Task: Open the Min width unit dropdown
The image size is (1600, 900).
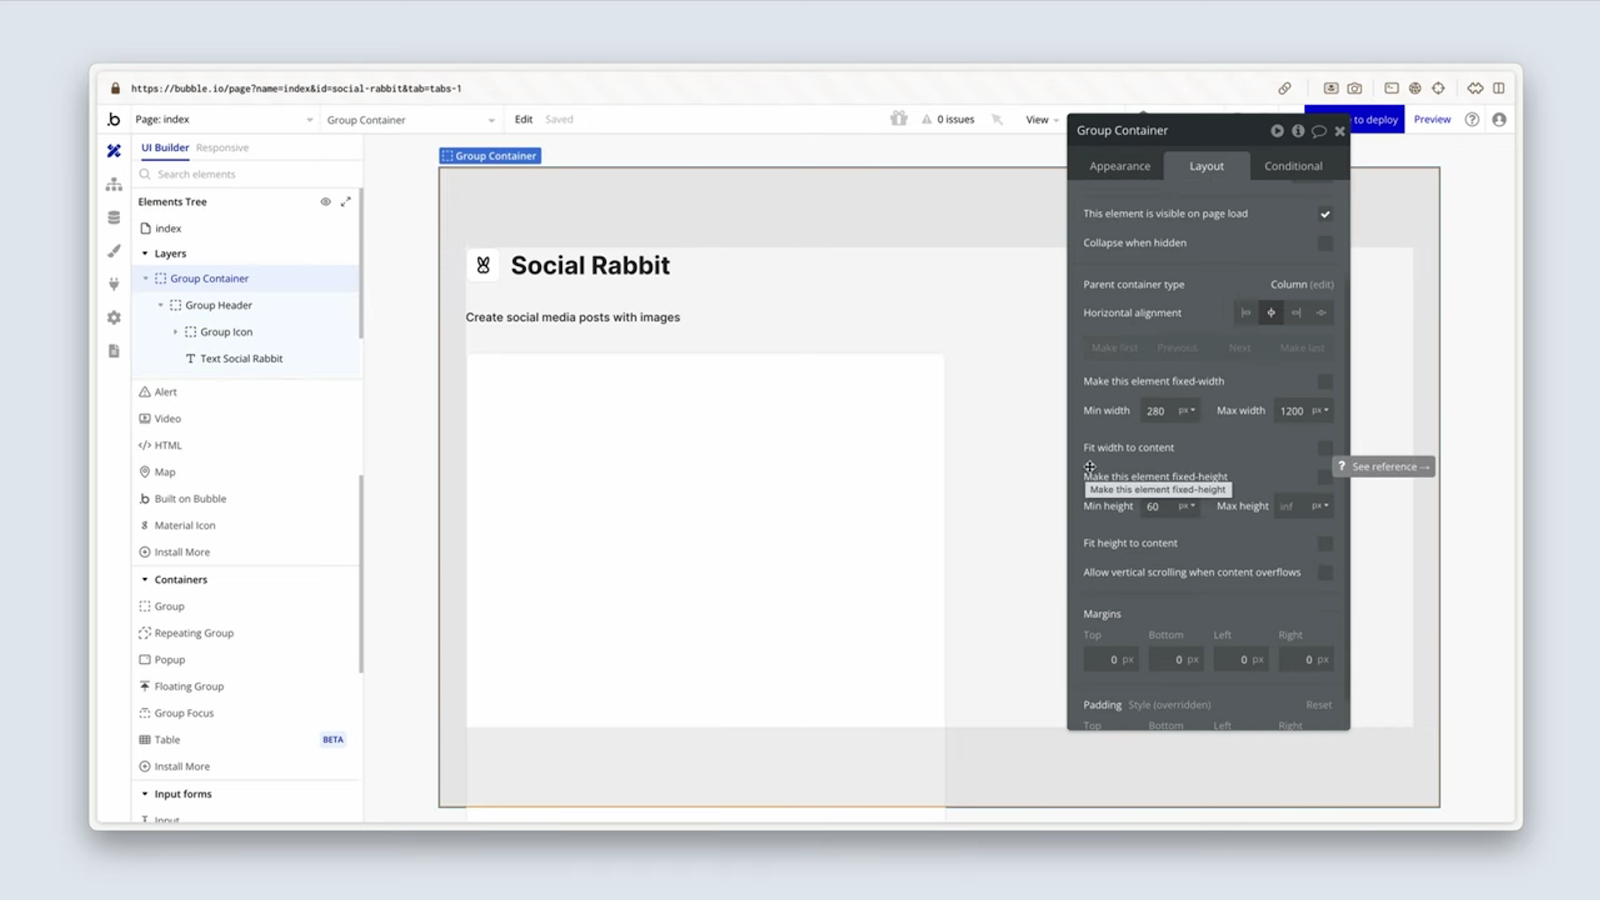Action: [x=1187, y=410]
